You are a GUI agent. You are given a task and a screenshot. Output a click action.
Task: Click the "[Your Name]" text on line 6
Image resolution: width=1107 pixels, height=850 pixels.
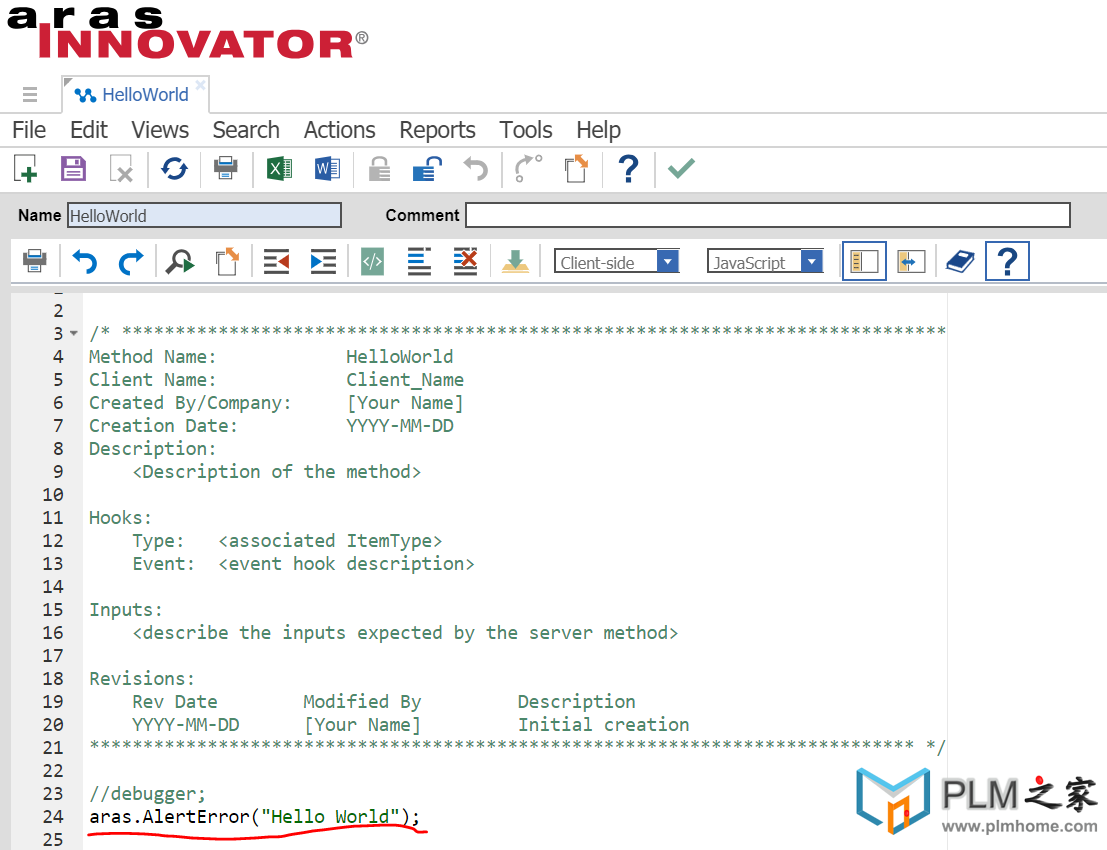click(405, 403)
